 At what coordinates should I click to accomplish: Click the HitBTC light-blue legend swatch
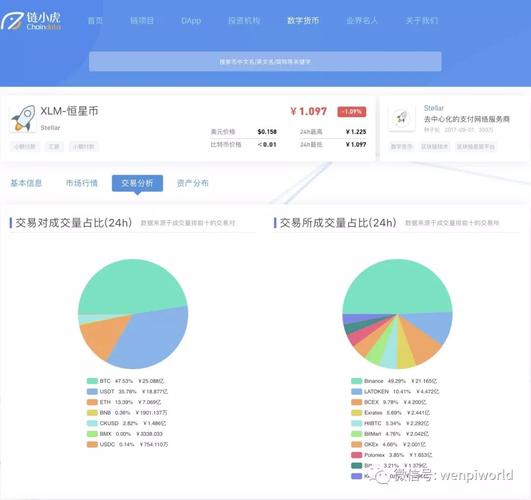[357, 423]
